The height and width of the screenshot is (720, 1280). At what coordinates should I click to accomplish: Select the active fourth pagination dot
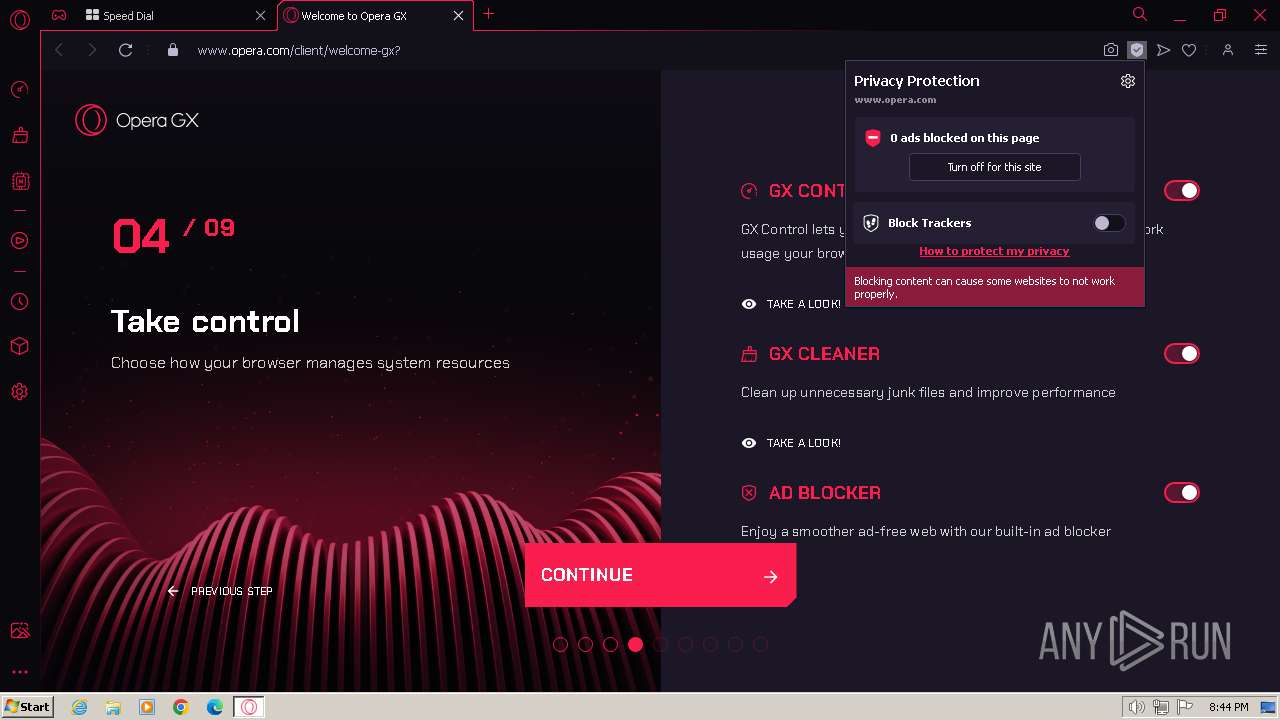(635, 644)
